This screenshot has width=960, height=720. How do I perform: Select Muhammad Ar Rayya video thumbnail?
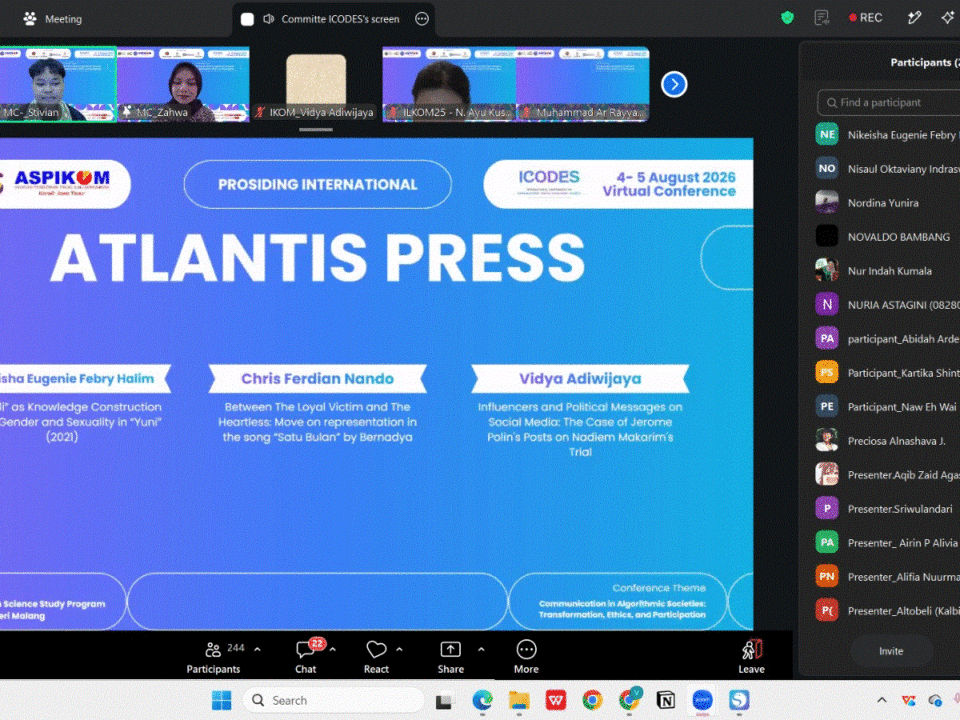click(x=583, y=84)
